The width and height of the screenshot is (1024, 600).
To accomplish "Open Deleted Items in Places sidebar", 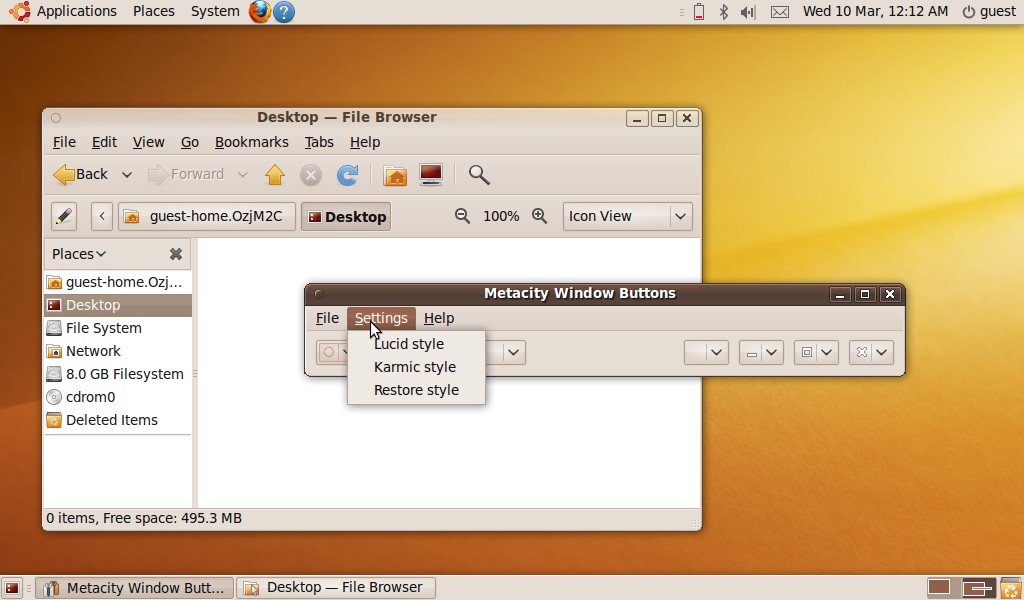I will [118, 420].
